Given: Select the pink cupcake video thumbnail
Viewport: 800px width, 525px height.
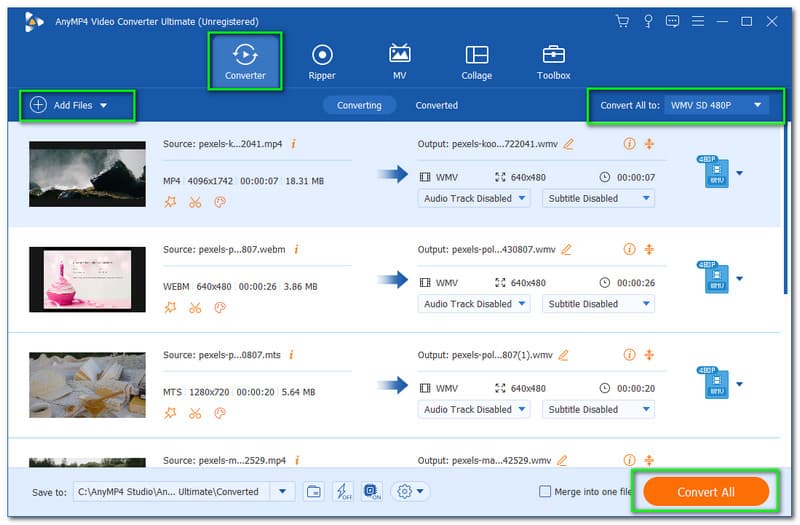Looking at the screenshot, I should pos(87,280).
